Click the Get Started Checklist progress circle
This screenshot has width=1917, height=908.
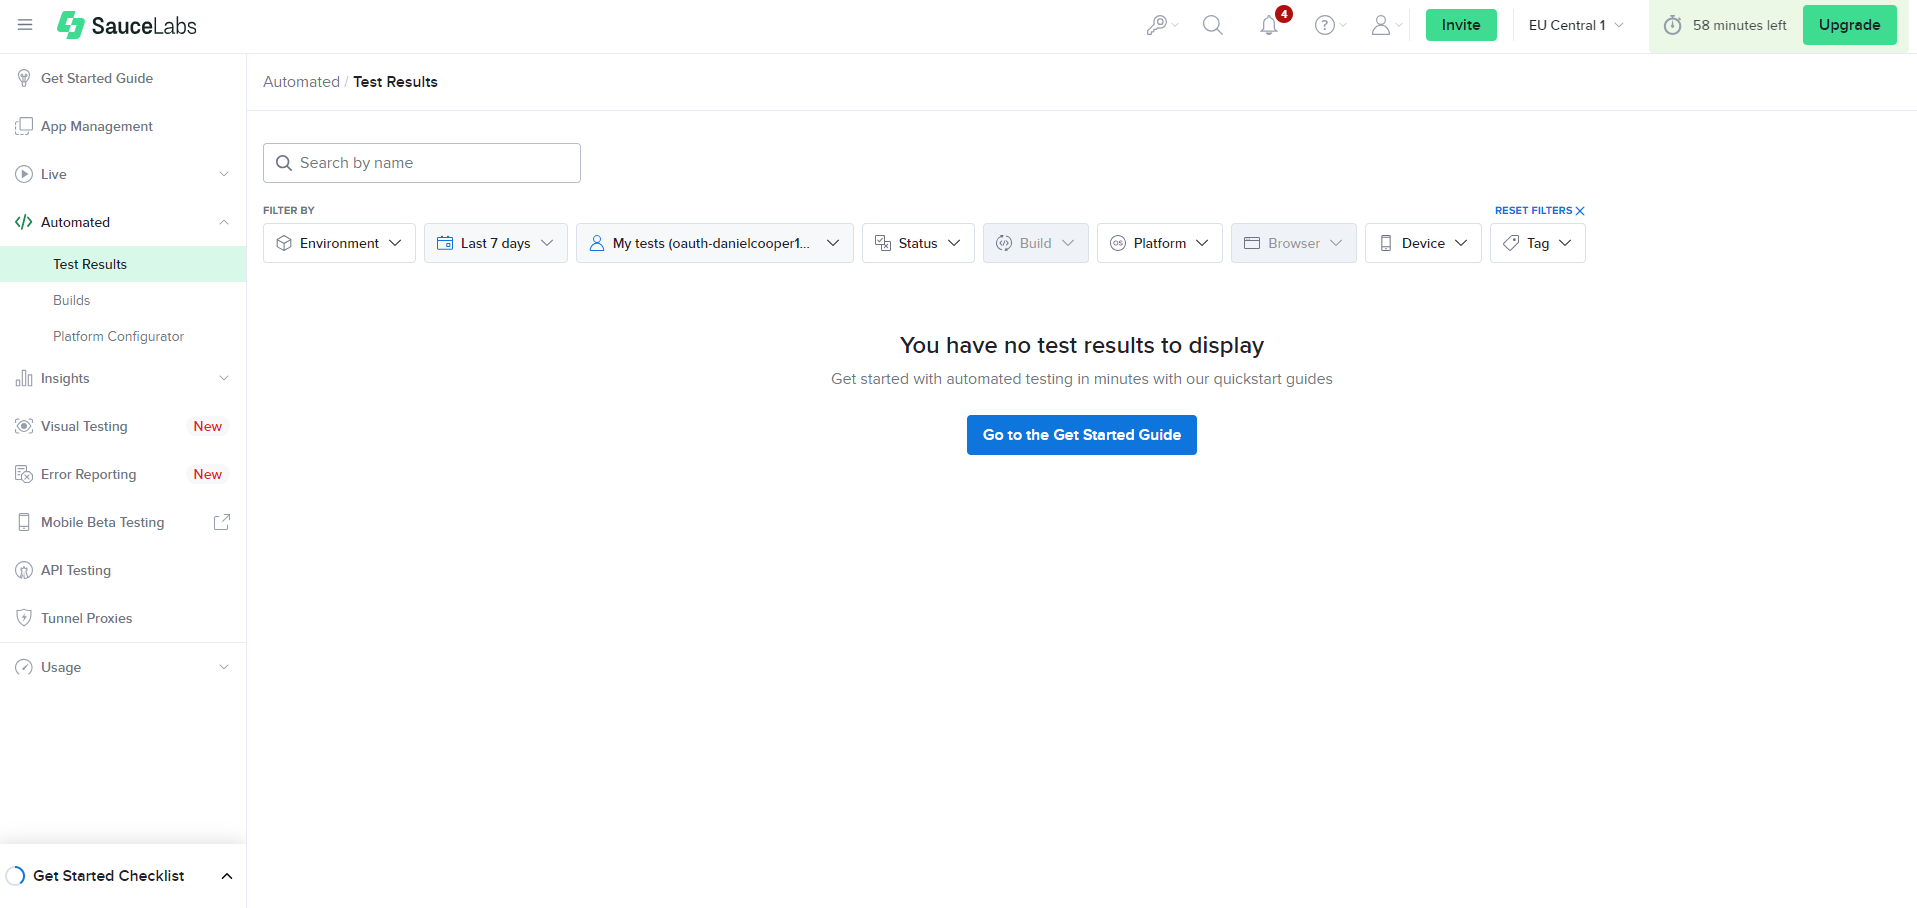pyautogui.click(x=16, y=876)
